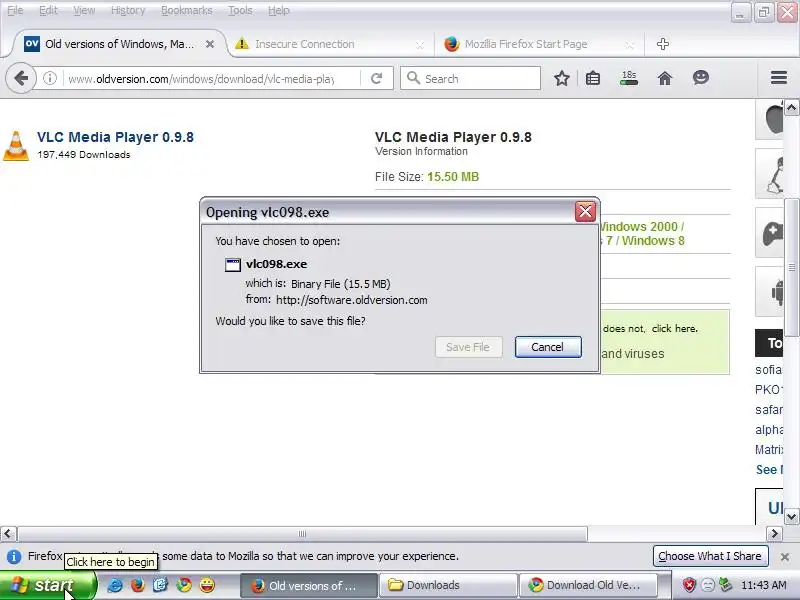Open the Firefox hamburger menu
This screenshot has width=800, height=600.
coord(779,78)
